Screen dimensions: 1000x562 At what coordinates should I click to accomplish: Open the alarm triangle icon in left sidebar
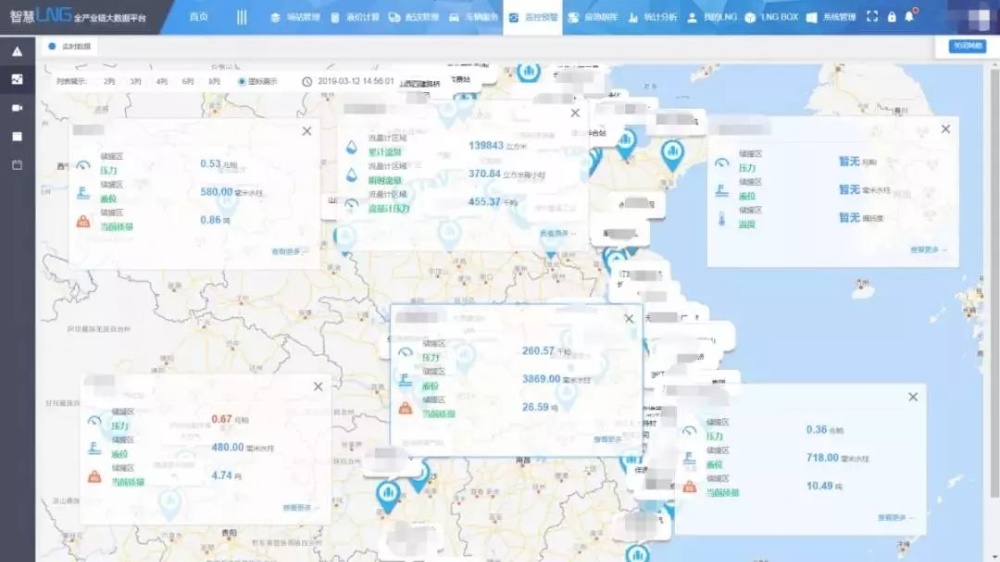(17, 52)
